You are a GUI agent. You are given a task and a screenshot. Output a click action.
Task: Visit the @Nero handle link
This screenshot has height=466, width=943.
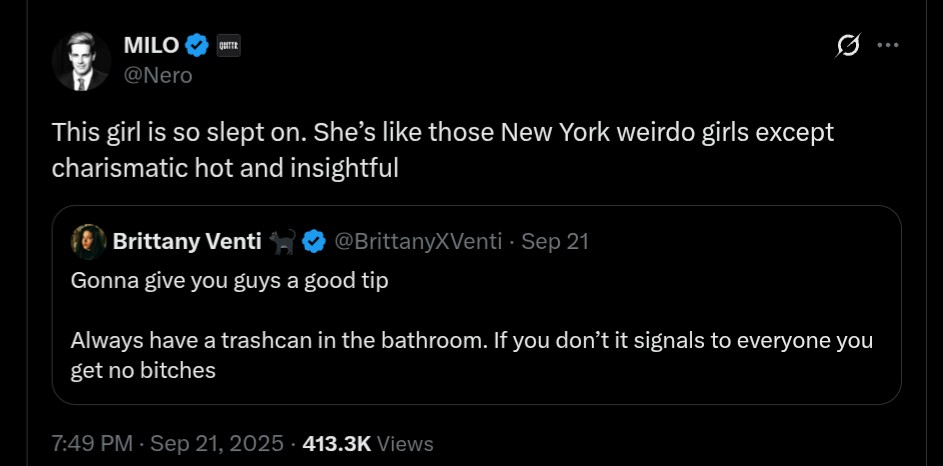click(x=157, y=75)
